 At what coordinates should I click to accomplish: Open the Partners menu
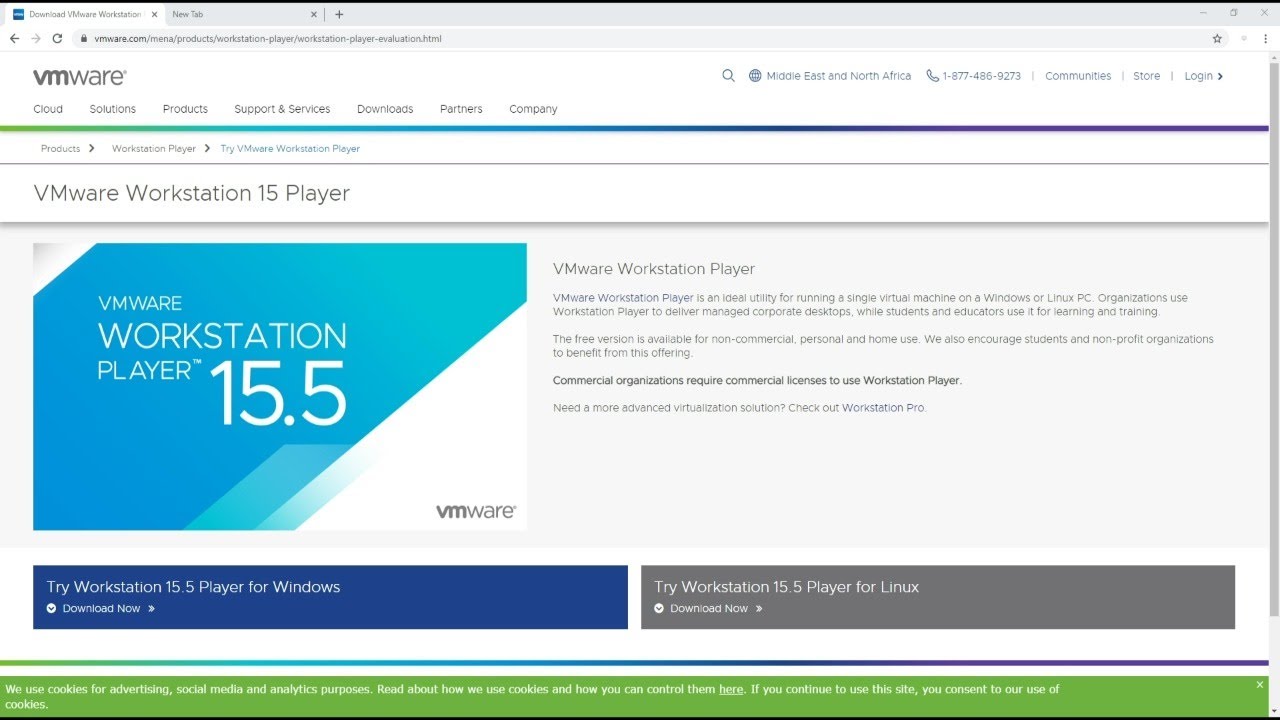461,109
